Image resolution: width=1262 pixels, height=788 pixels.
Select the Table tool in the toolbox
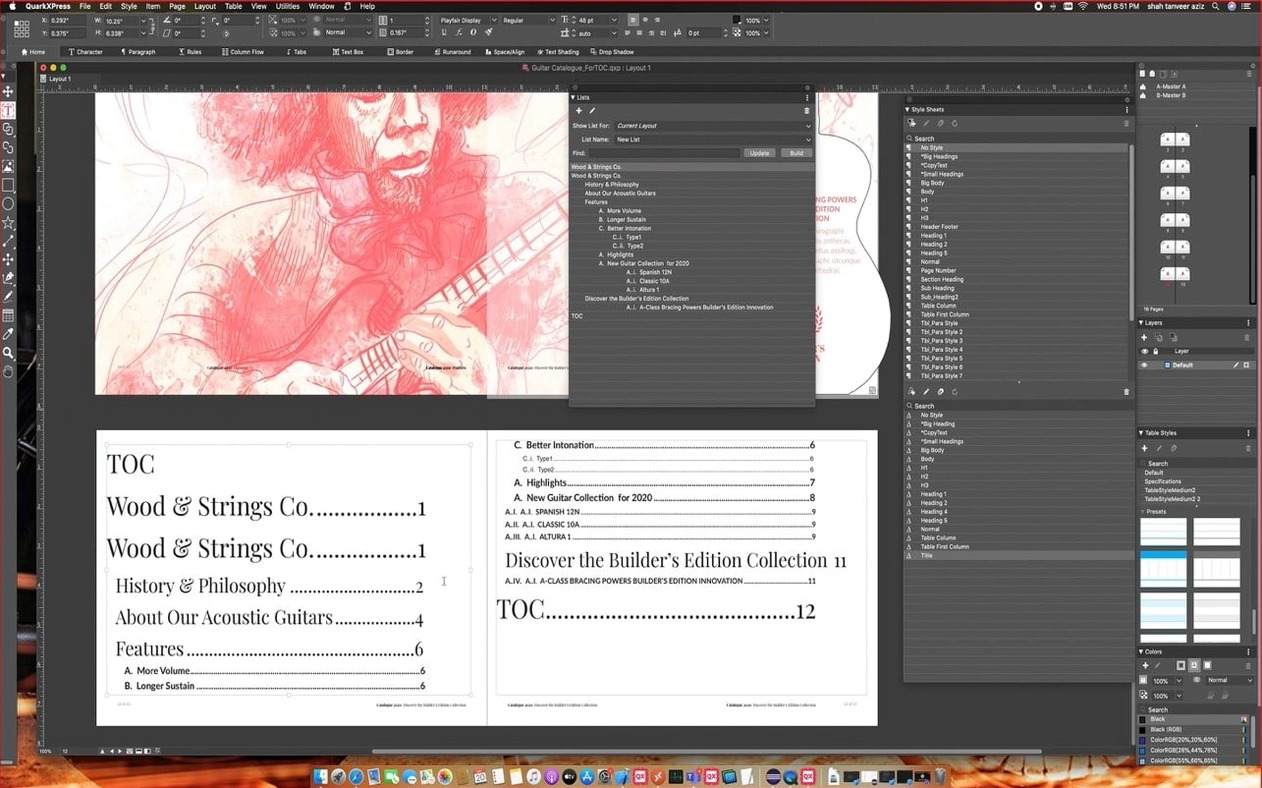(x=8, y=315)
